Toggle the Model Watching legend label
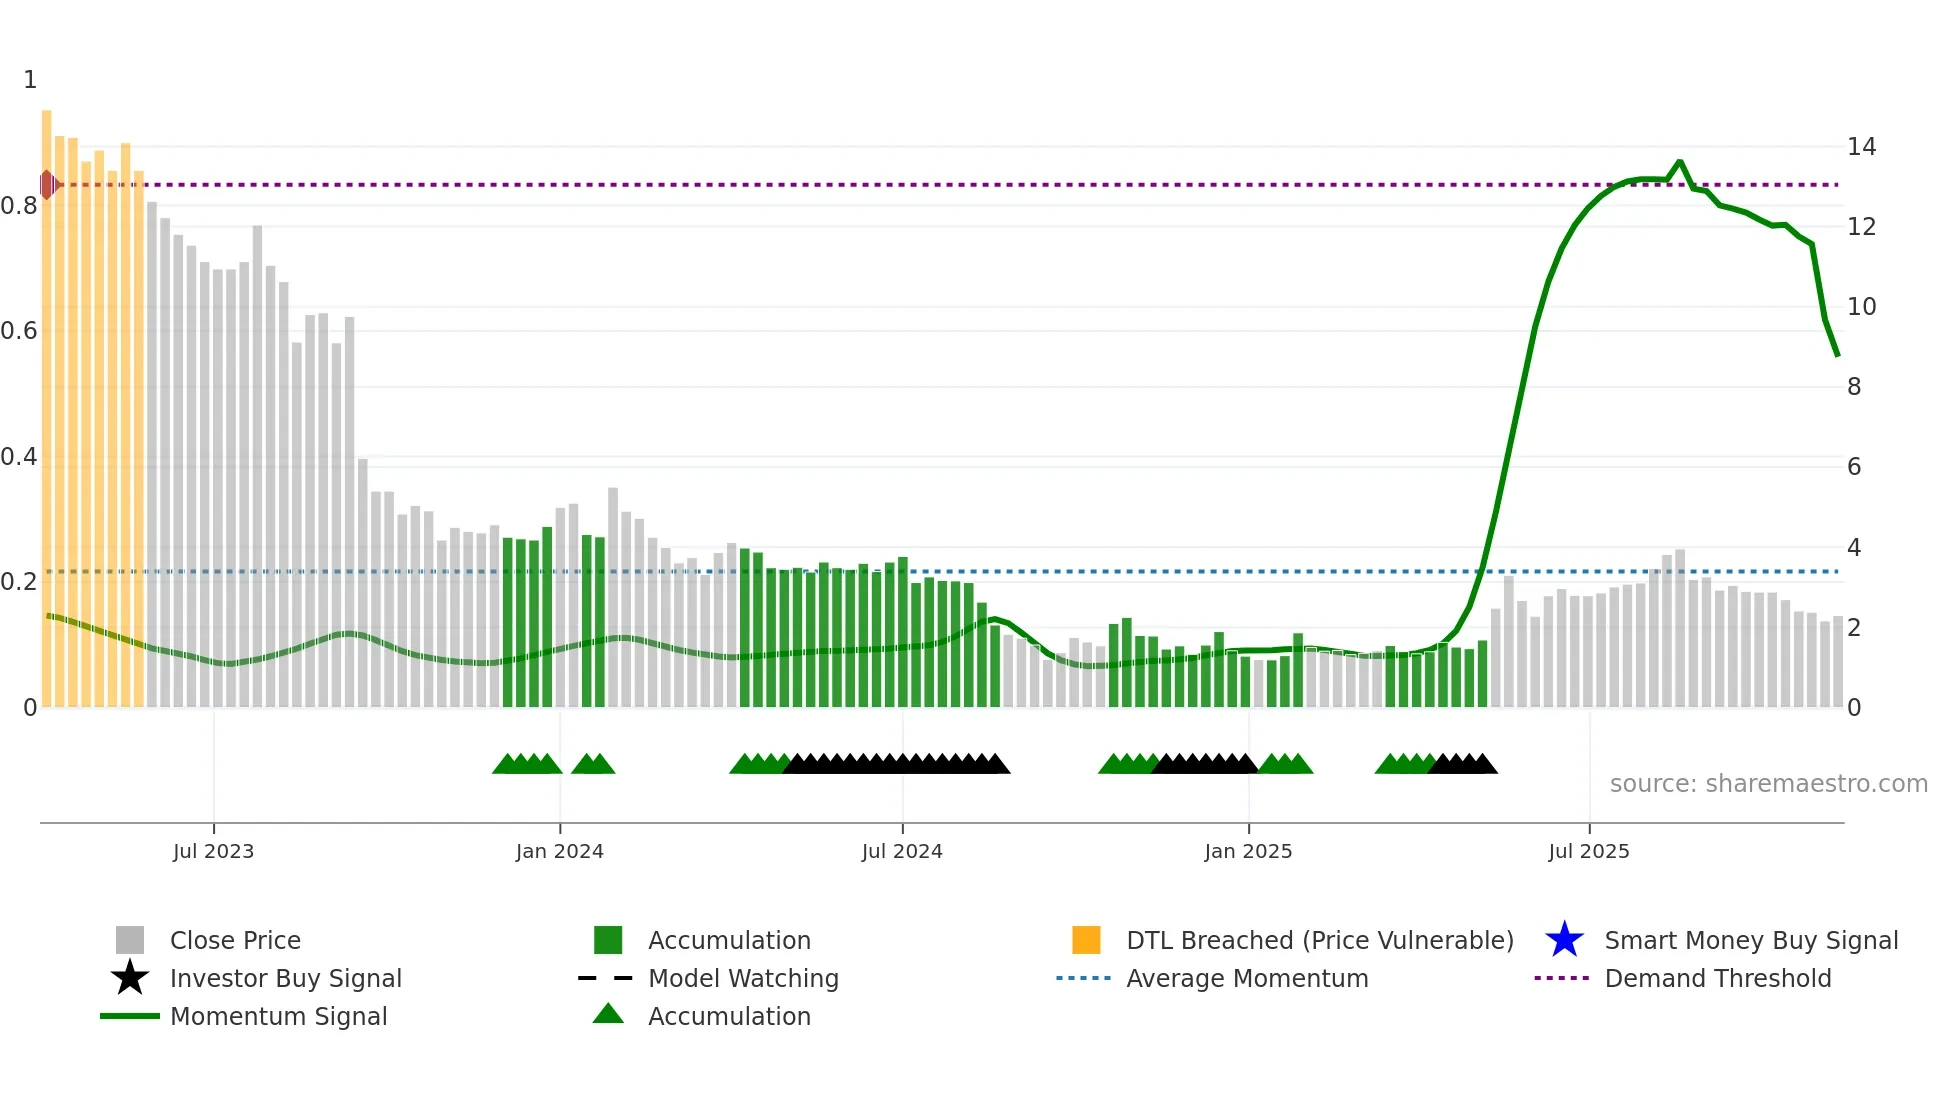This screenshot has height=1102, width=1960. pos(743,978)
